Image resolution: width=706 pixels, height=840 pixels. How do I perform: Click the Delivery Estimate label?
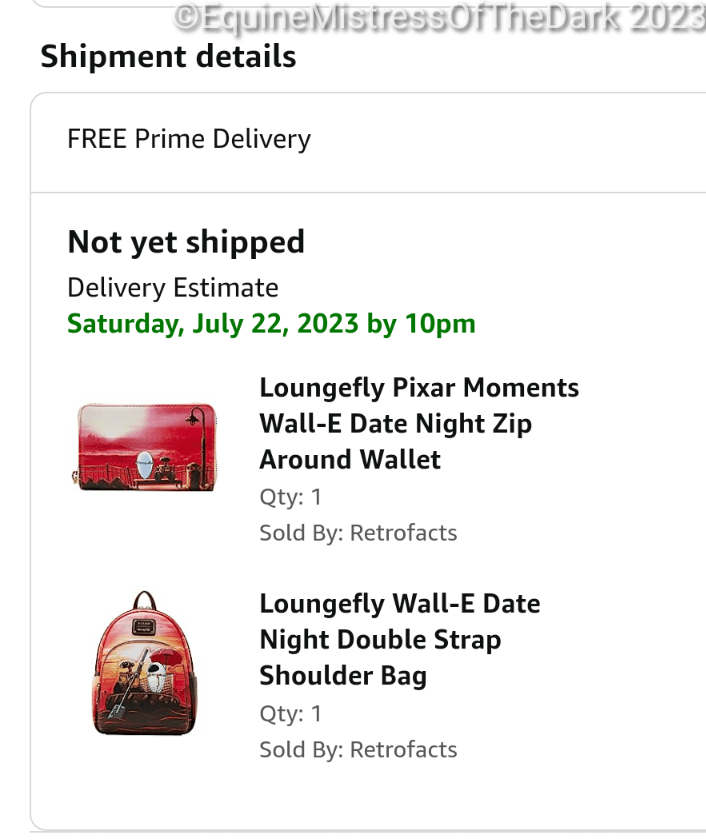(173, 288)
